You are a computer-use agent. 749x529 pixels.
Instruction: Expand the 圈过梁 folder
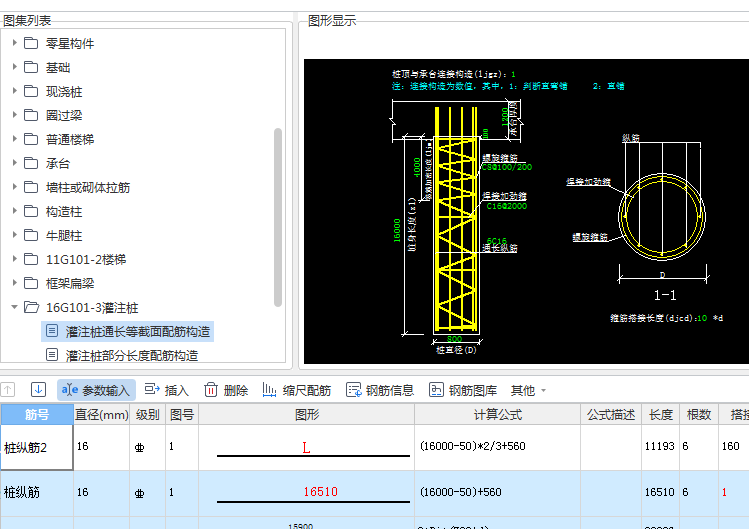point(14,115)
